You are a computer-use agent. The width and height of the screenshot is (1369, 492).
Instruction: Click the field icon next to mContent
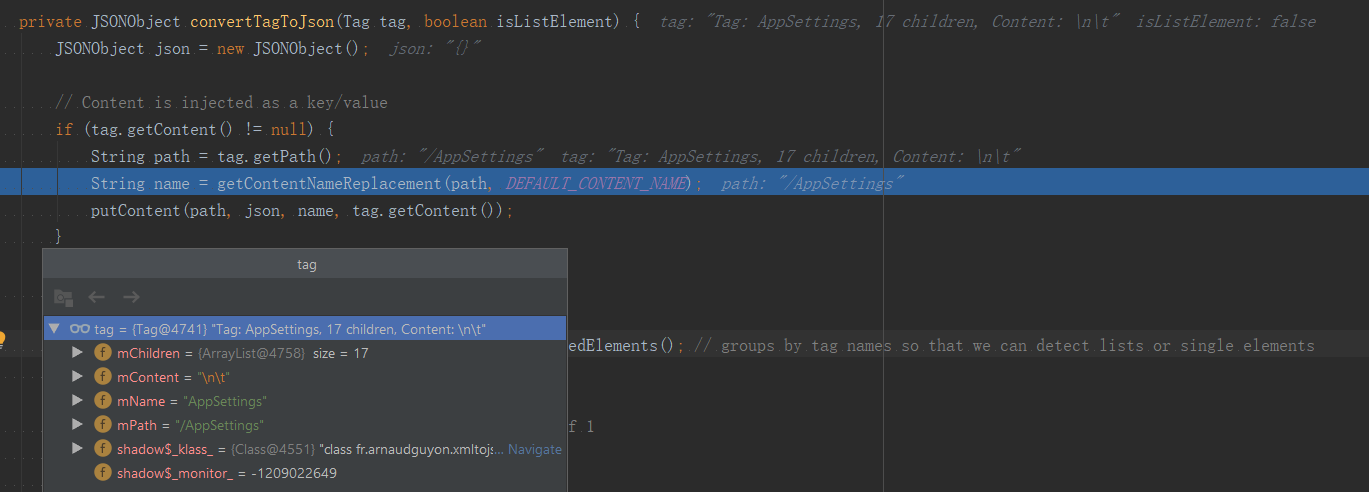point(102,377)
